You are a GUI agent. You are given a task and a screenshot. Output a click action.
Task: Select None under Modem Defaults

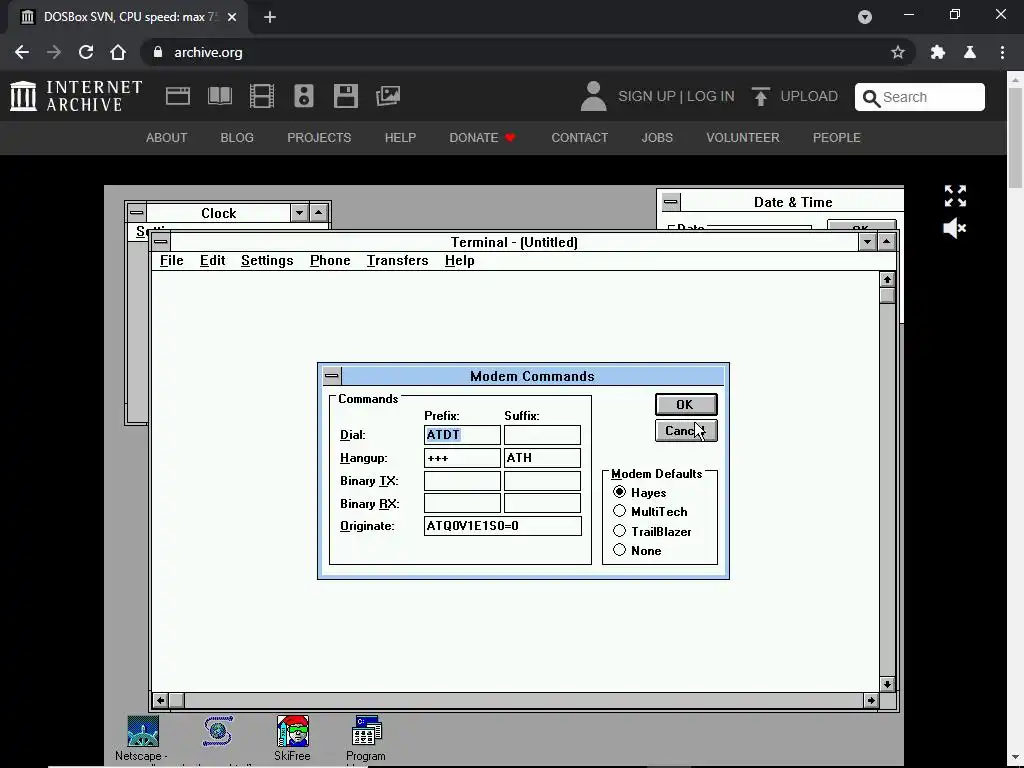point(619,550)
